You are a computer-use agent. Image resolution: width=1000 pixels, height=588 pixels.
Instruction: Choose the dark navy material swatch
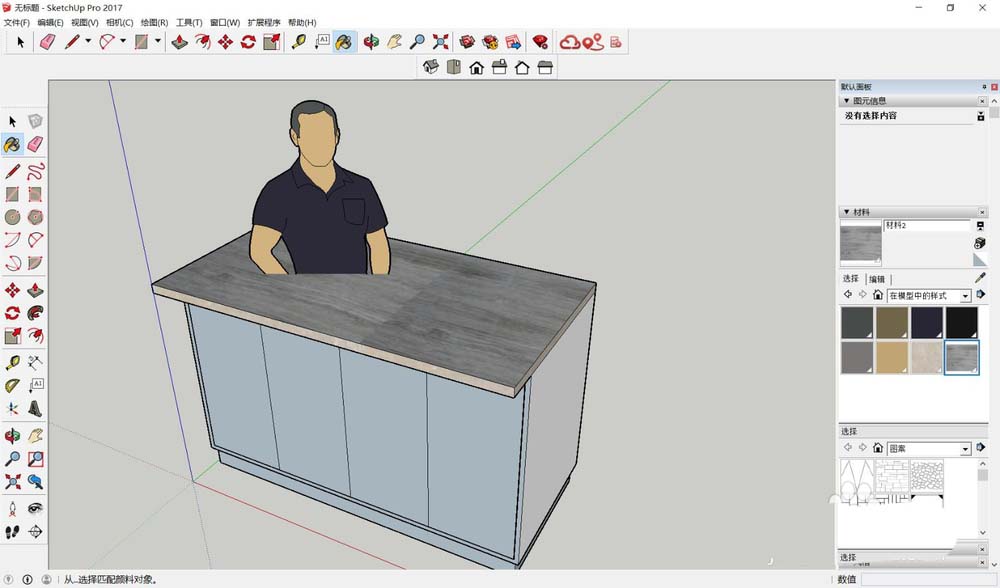927,322
